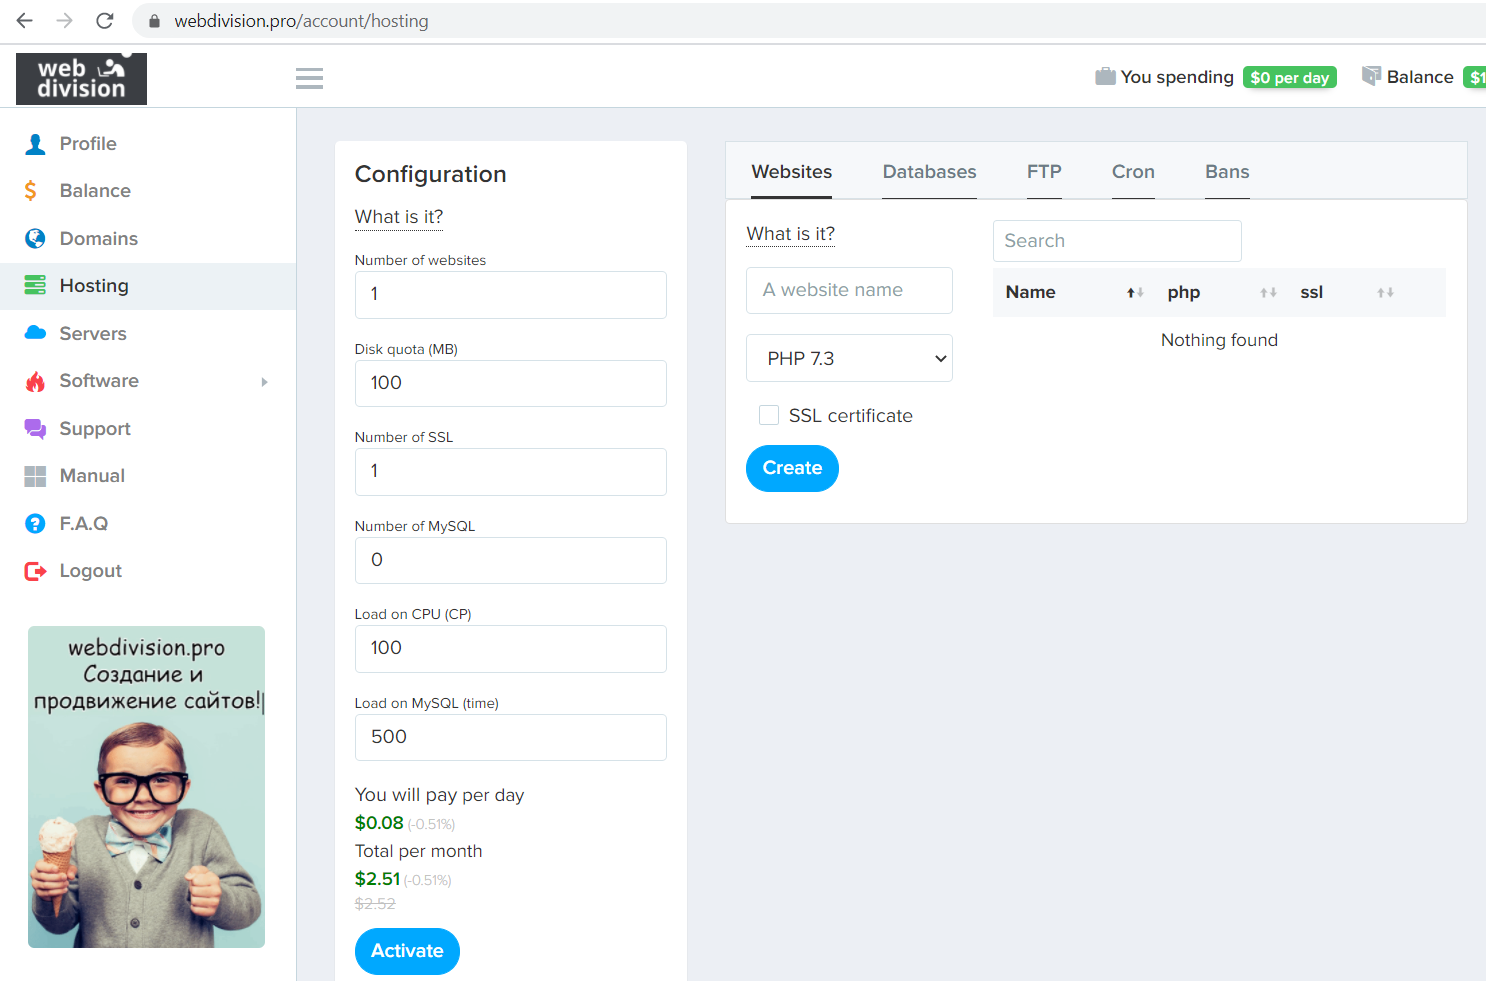The width and height of the screenshot is (1486, 981).
Task: Open the PHP 7.3 version dropdown
Action: click(x=849, y=358)
